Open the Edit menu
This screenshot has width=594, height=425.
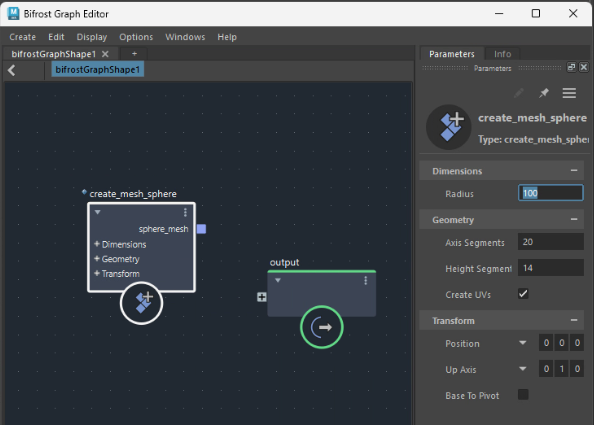(56, 37)
